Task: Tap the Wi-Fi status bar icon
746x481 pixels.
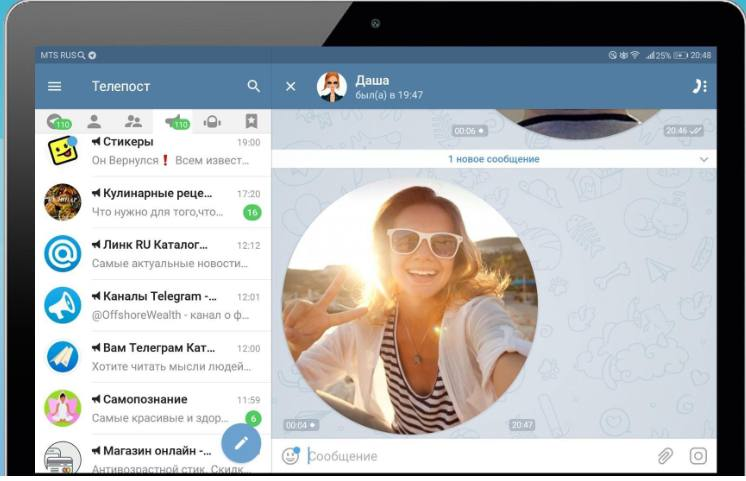Action: (635, 55)
